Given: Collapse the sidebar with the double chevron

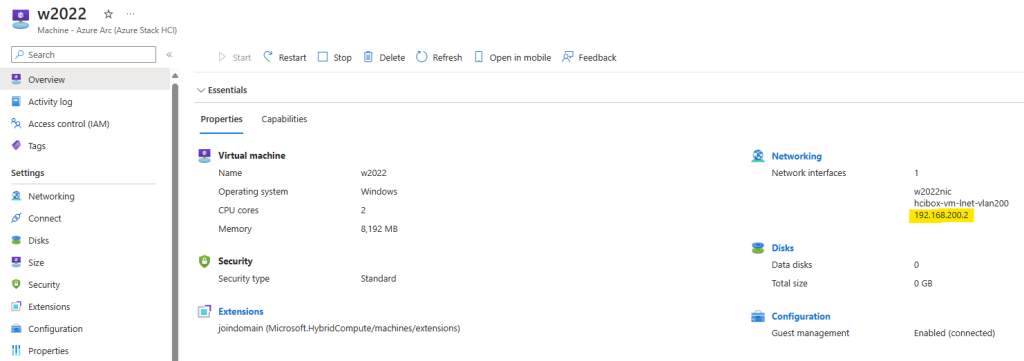Looking at the screenshot, I should [168, 55].
